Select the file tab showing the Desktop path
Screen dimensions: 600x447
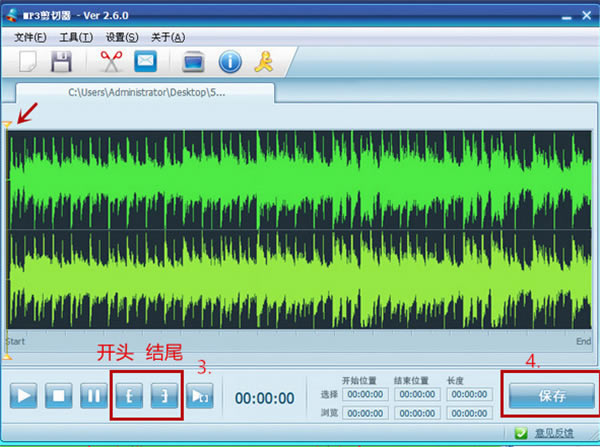147,92
